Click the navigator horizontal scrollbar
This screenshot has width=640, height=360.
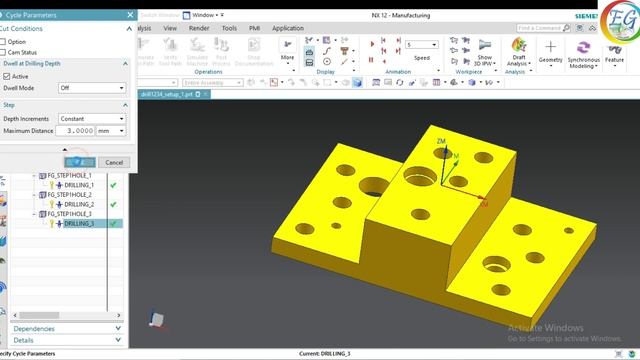40,315
